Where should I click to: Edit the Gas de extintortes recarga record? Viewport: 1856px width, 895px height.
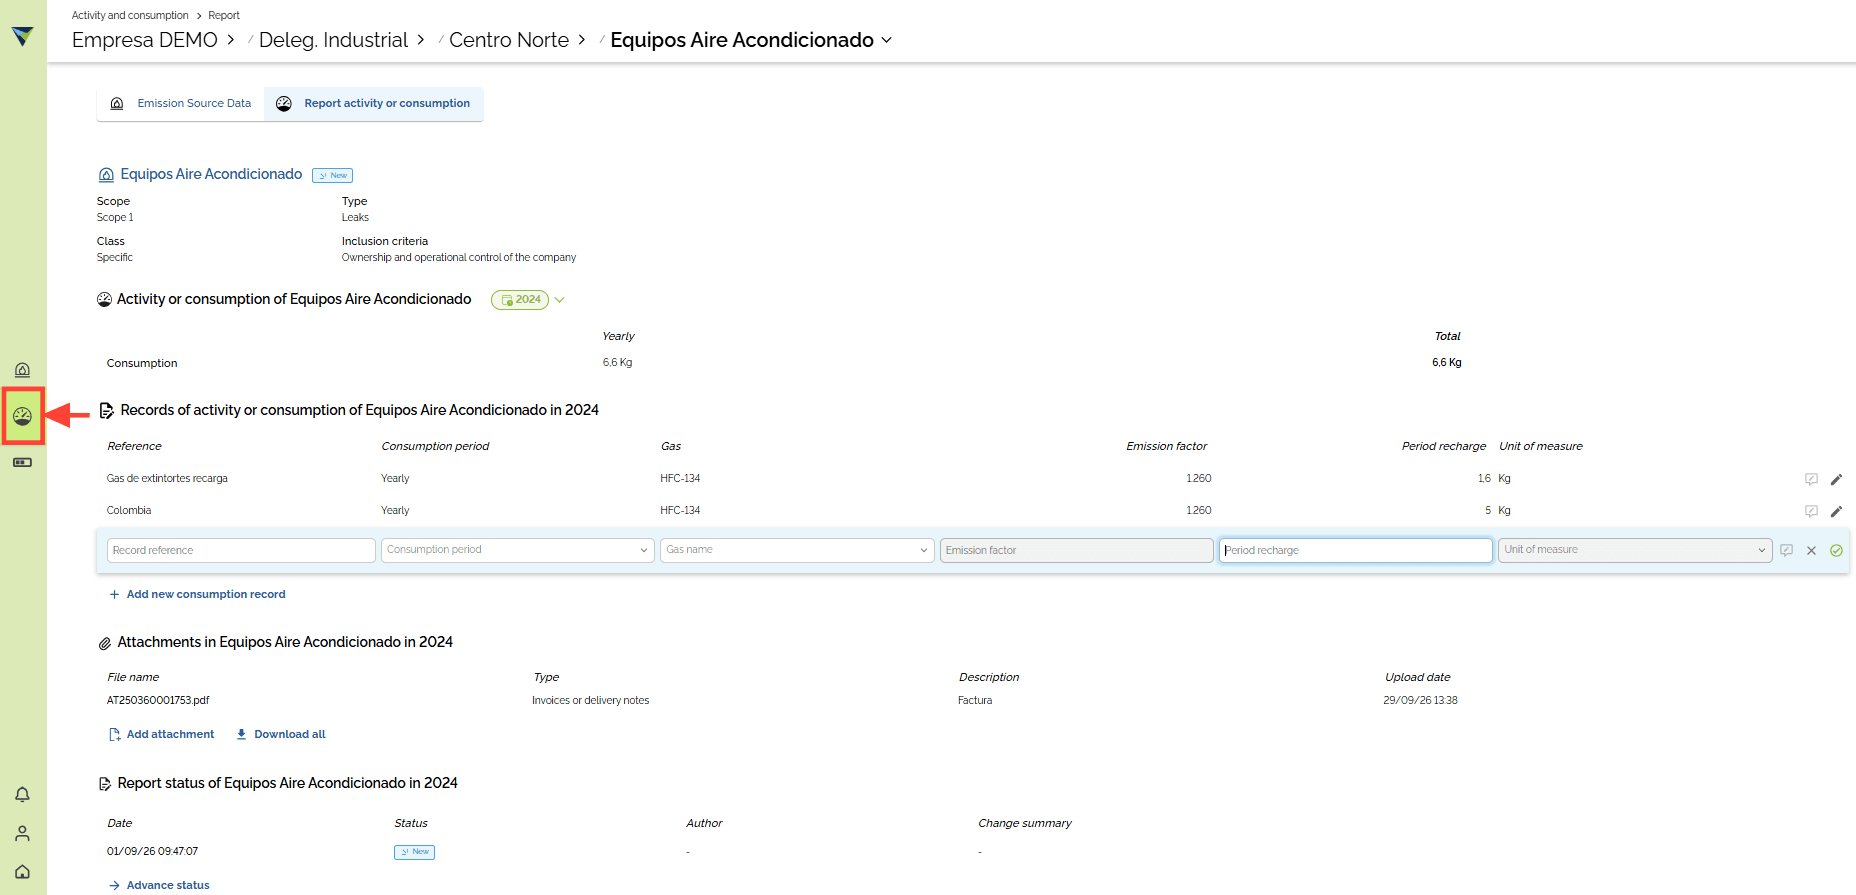point(1836,479)
